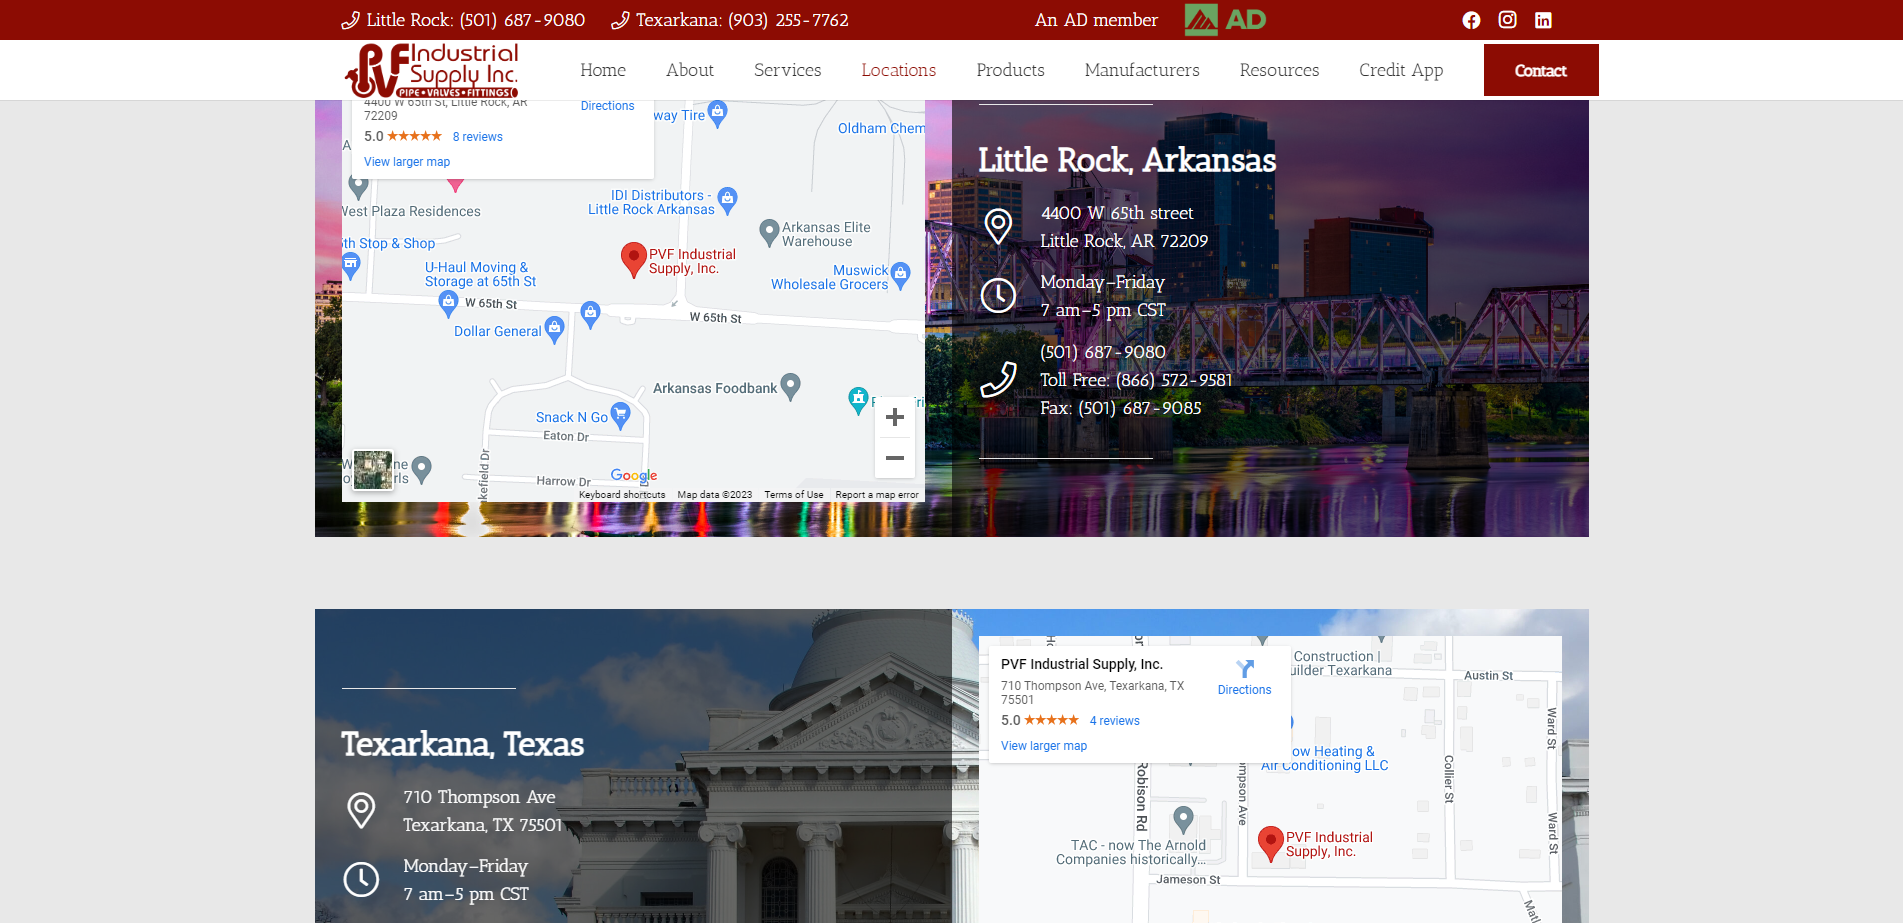This screenshot has width=1903, height=923.
Task: Click the Tire shop marker at map top
Action: click(x=717, y=113)
